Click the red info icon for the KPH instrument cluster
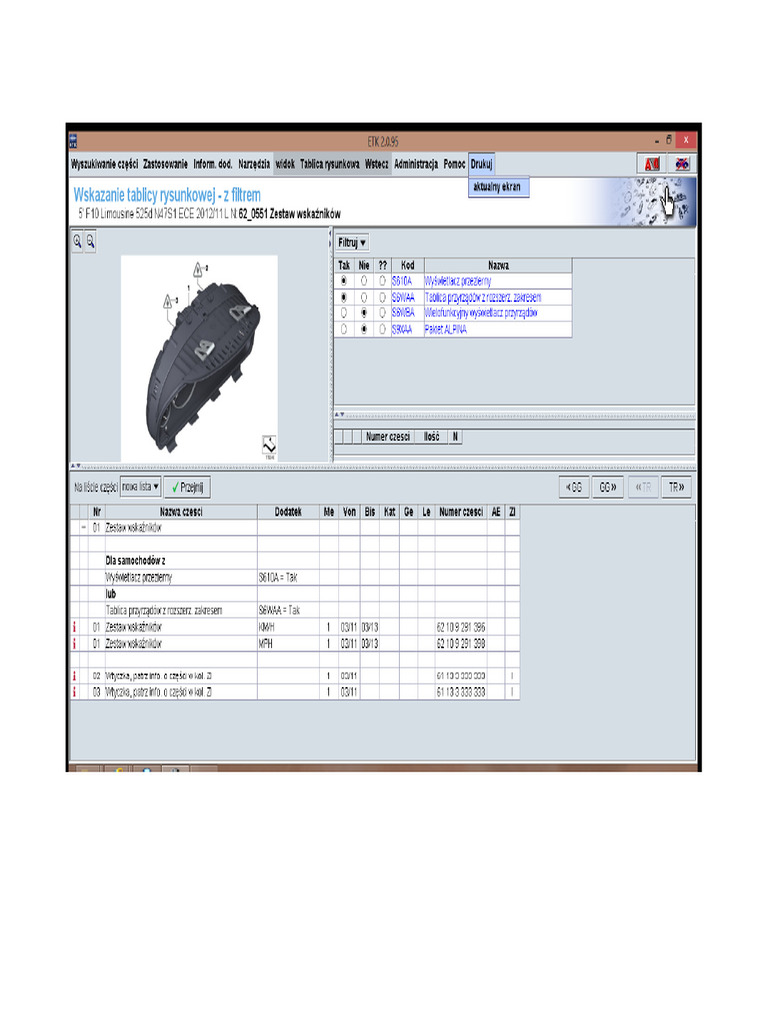 click(74, 642)
